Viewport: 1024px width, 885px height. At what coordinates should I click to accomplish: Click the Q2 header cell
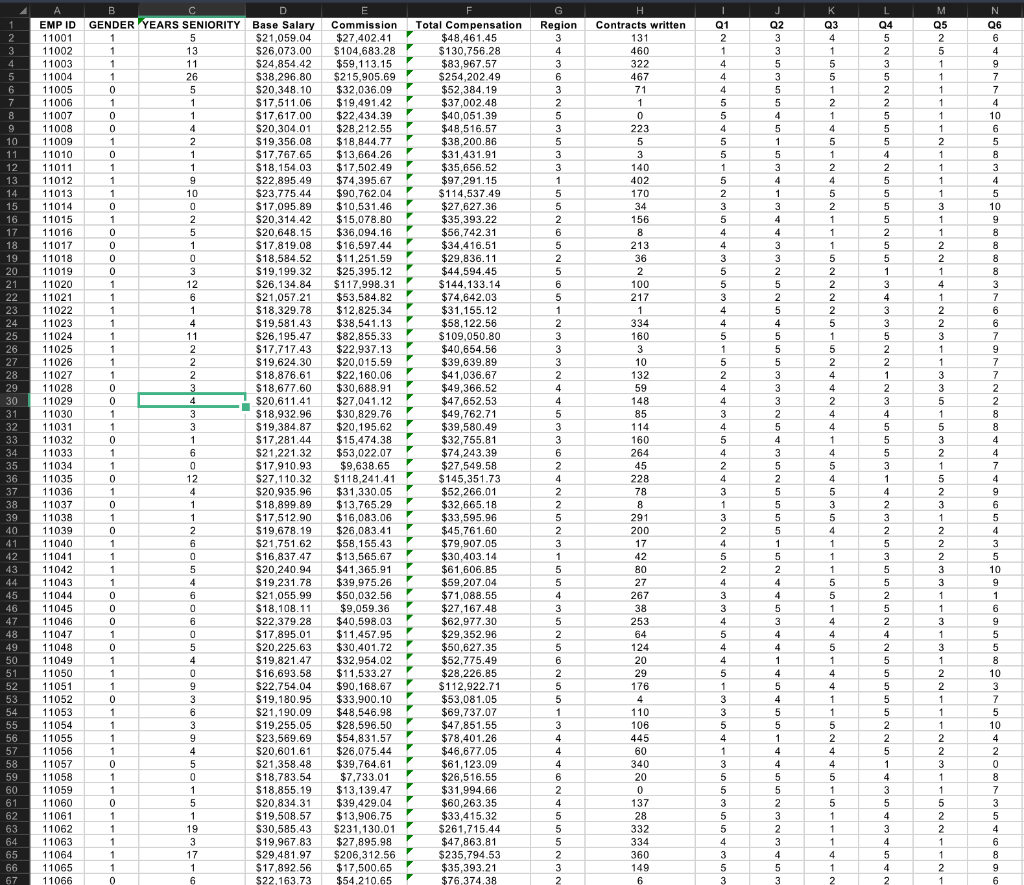(776, 25)
